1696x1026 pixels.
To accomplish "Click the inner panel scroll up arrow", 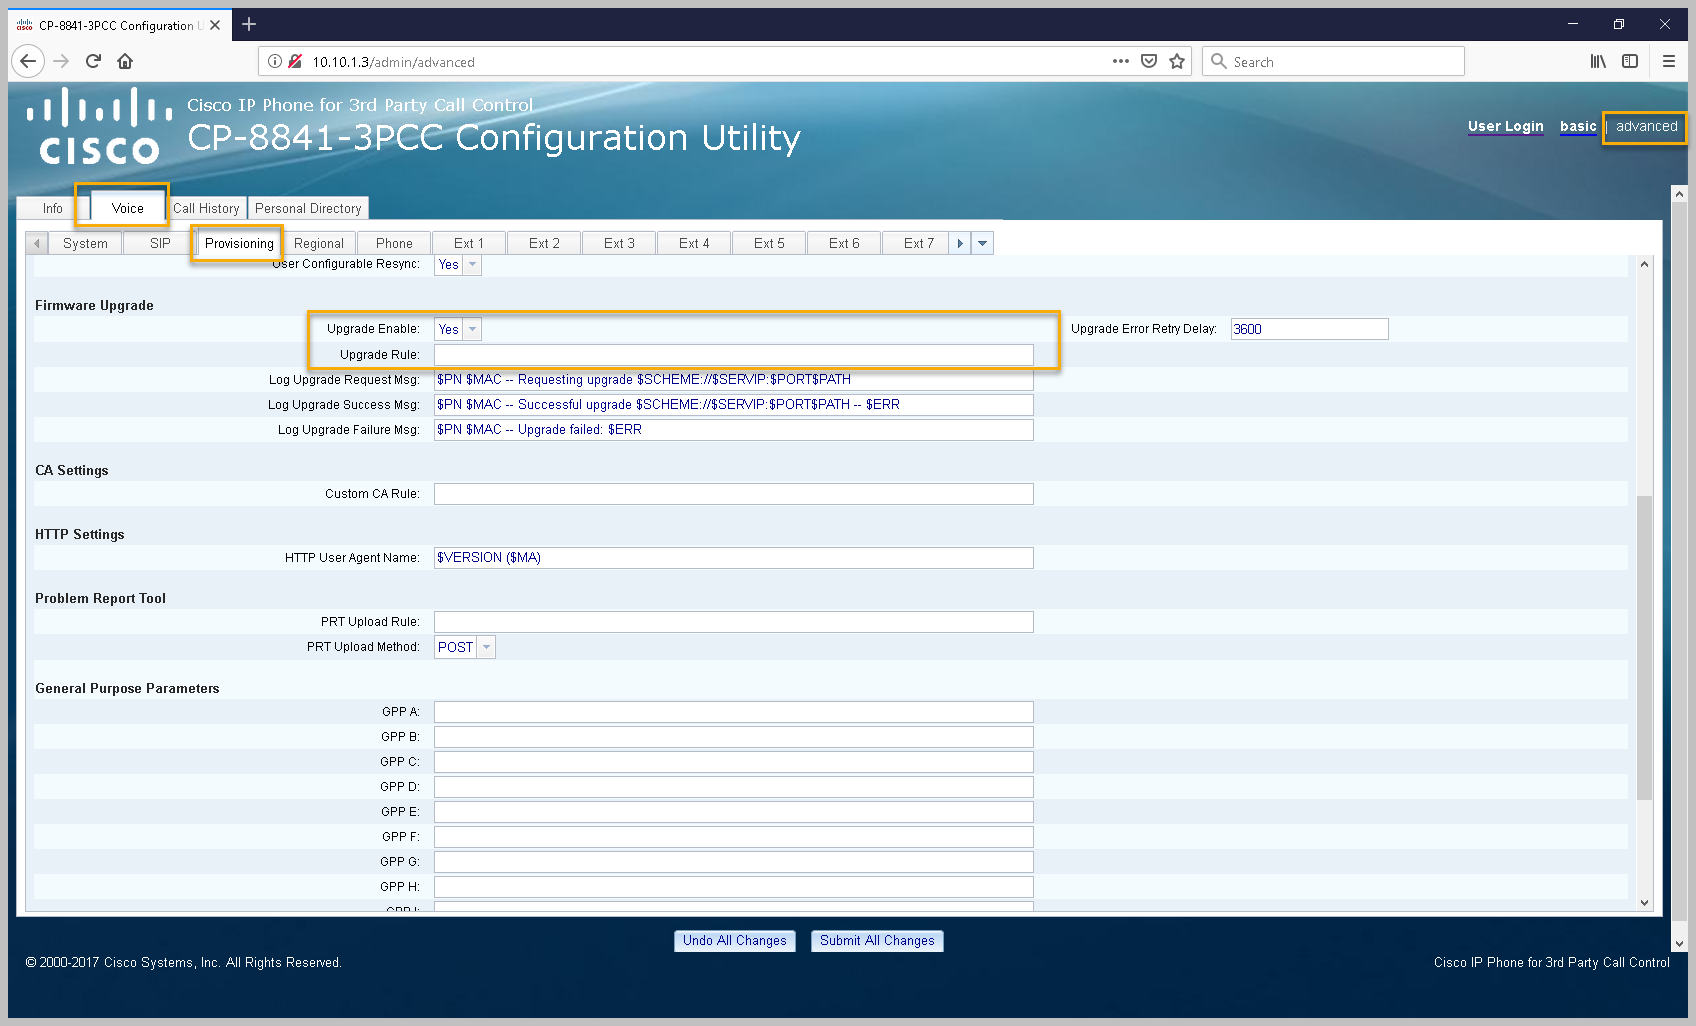I will pos(1644,264).
